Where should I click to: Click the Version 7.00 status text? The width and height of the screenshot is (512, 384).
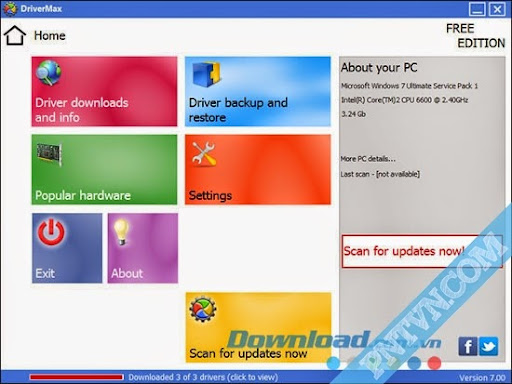[482, 378]
